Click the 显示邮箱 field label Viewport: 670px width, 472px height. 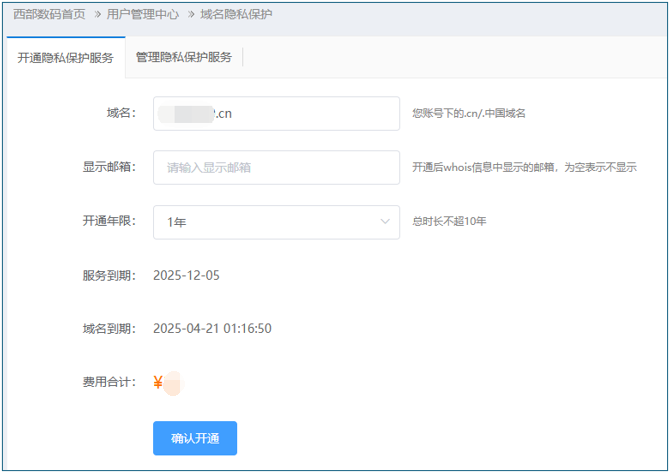coord(108,167)
